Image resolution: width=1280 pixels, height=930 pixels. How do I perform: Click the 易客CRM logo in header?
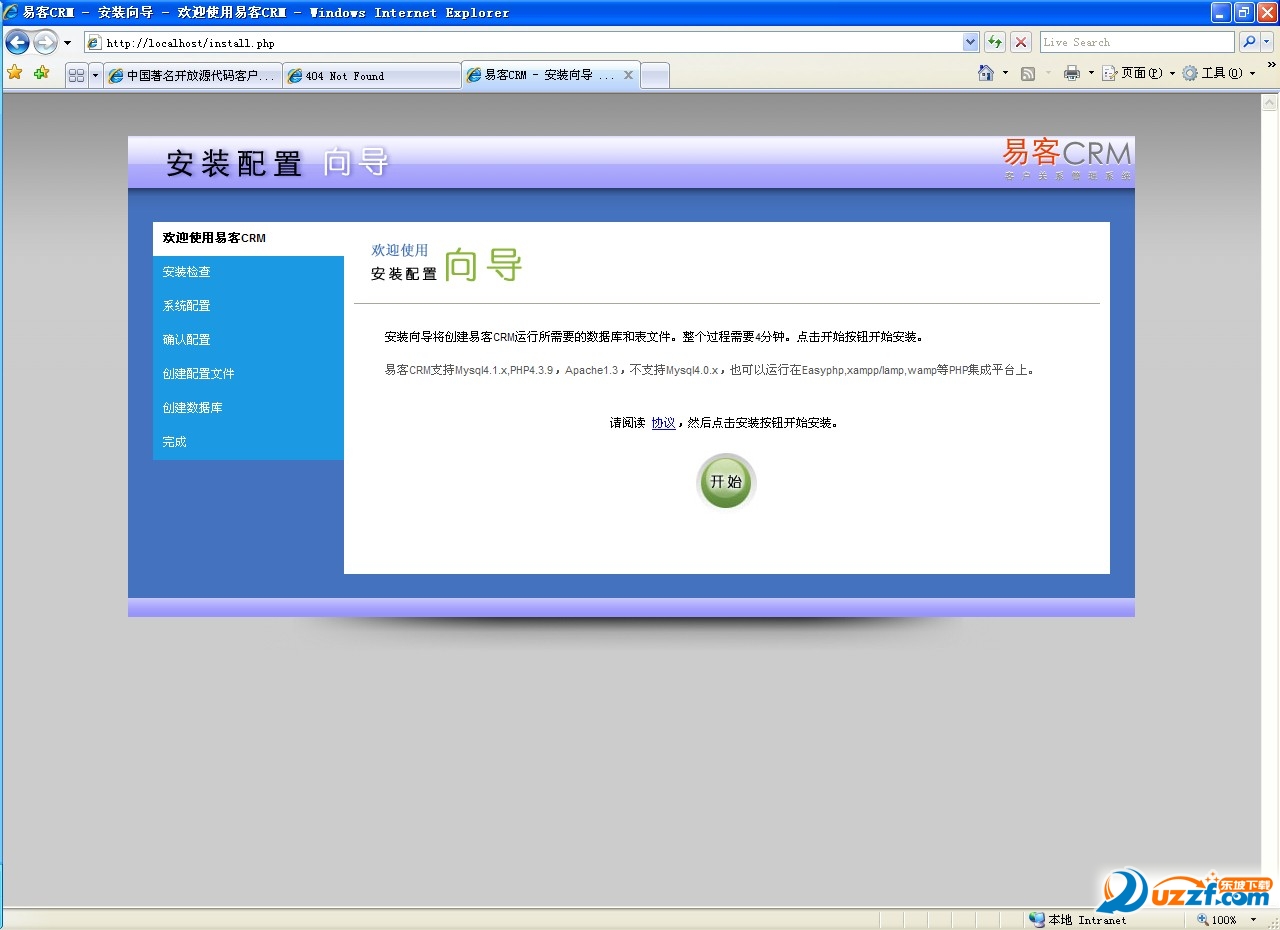pyautogui.click(x=1067, y=158)
